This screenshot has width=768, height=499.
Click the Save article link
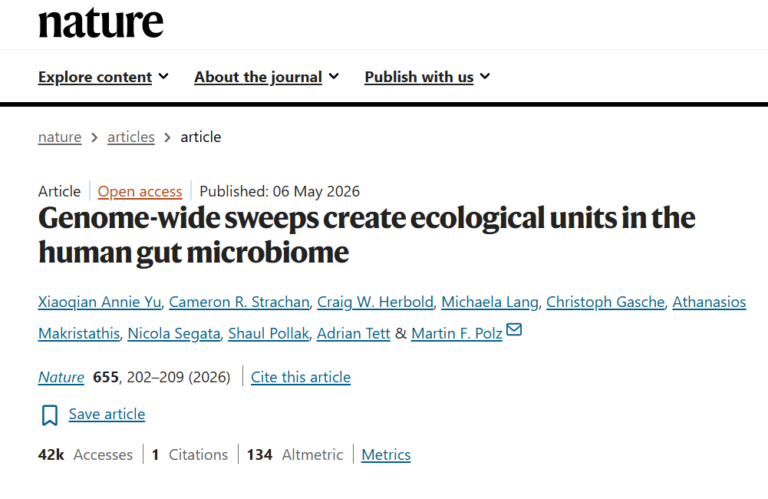107,414
